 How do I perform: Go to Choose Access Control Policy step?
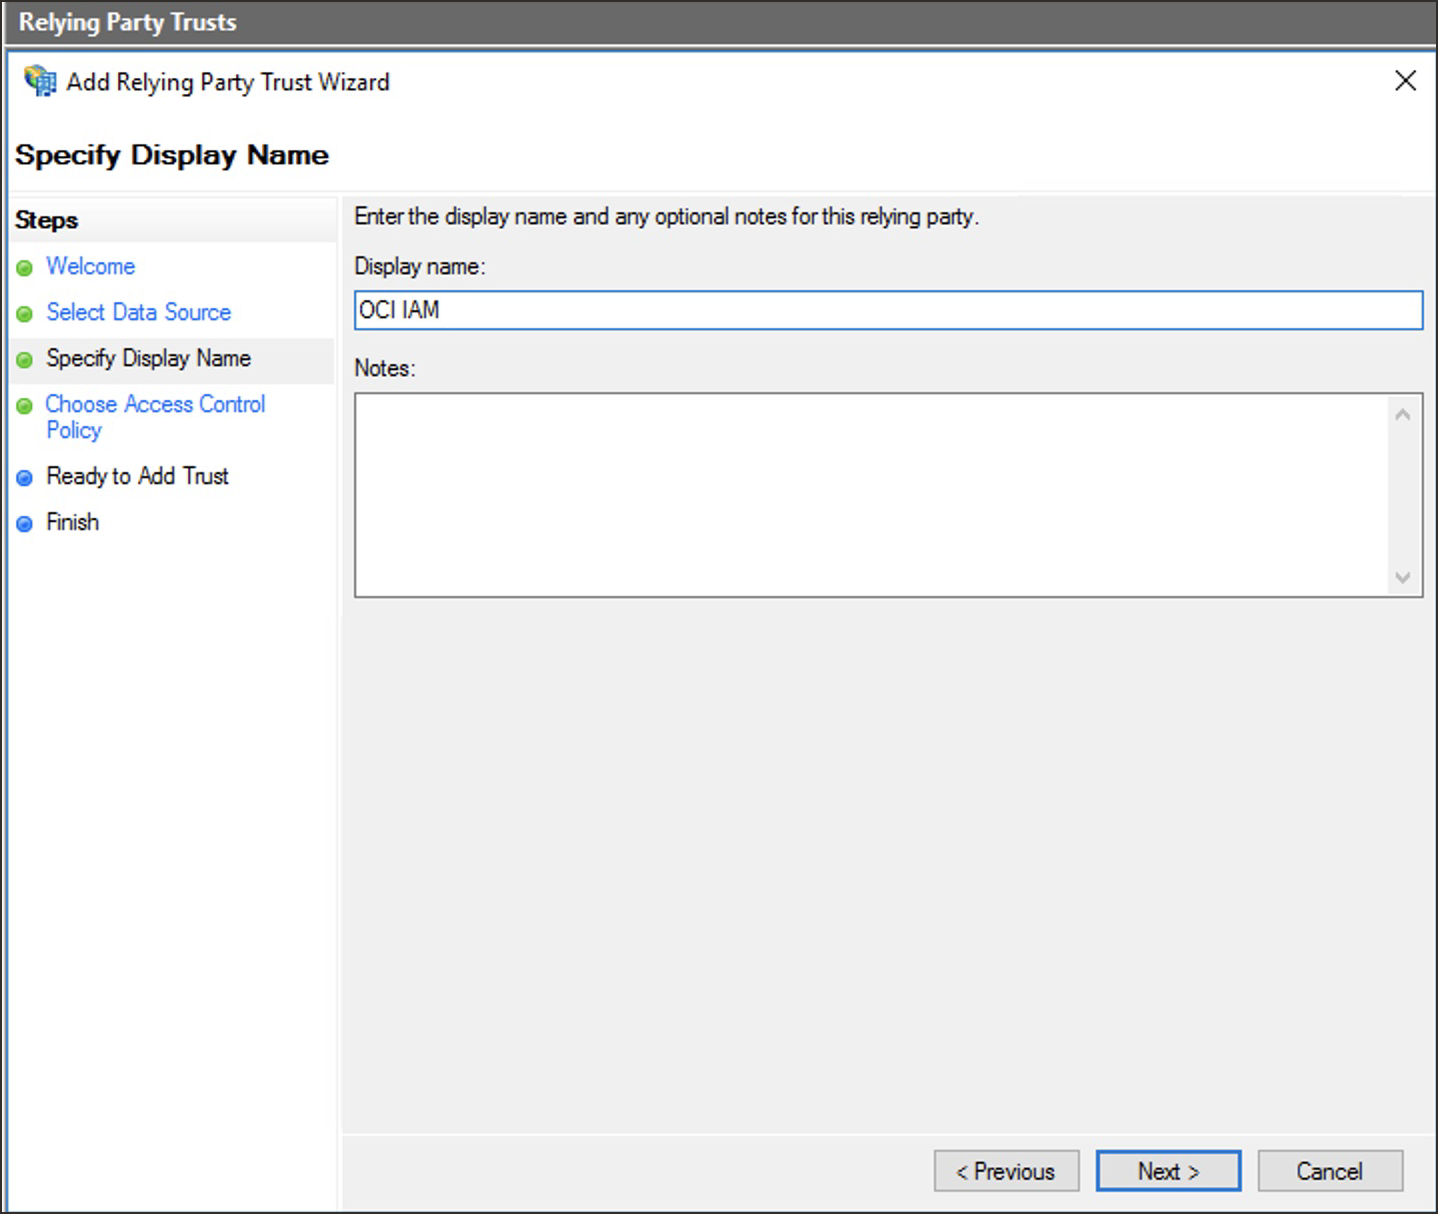coord(155,404)
